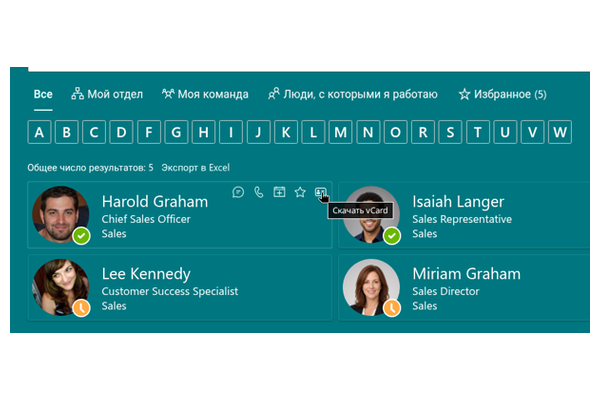Screen dimensions: 600x400
Task: Filter by letter H
Action: point(204,132)
